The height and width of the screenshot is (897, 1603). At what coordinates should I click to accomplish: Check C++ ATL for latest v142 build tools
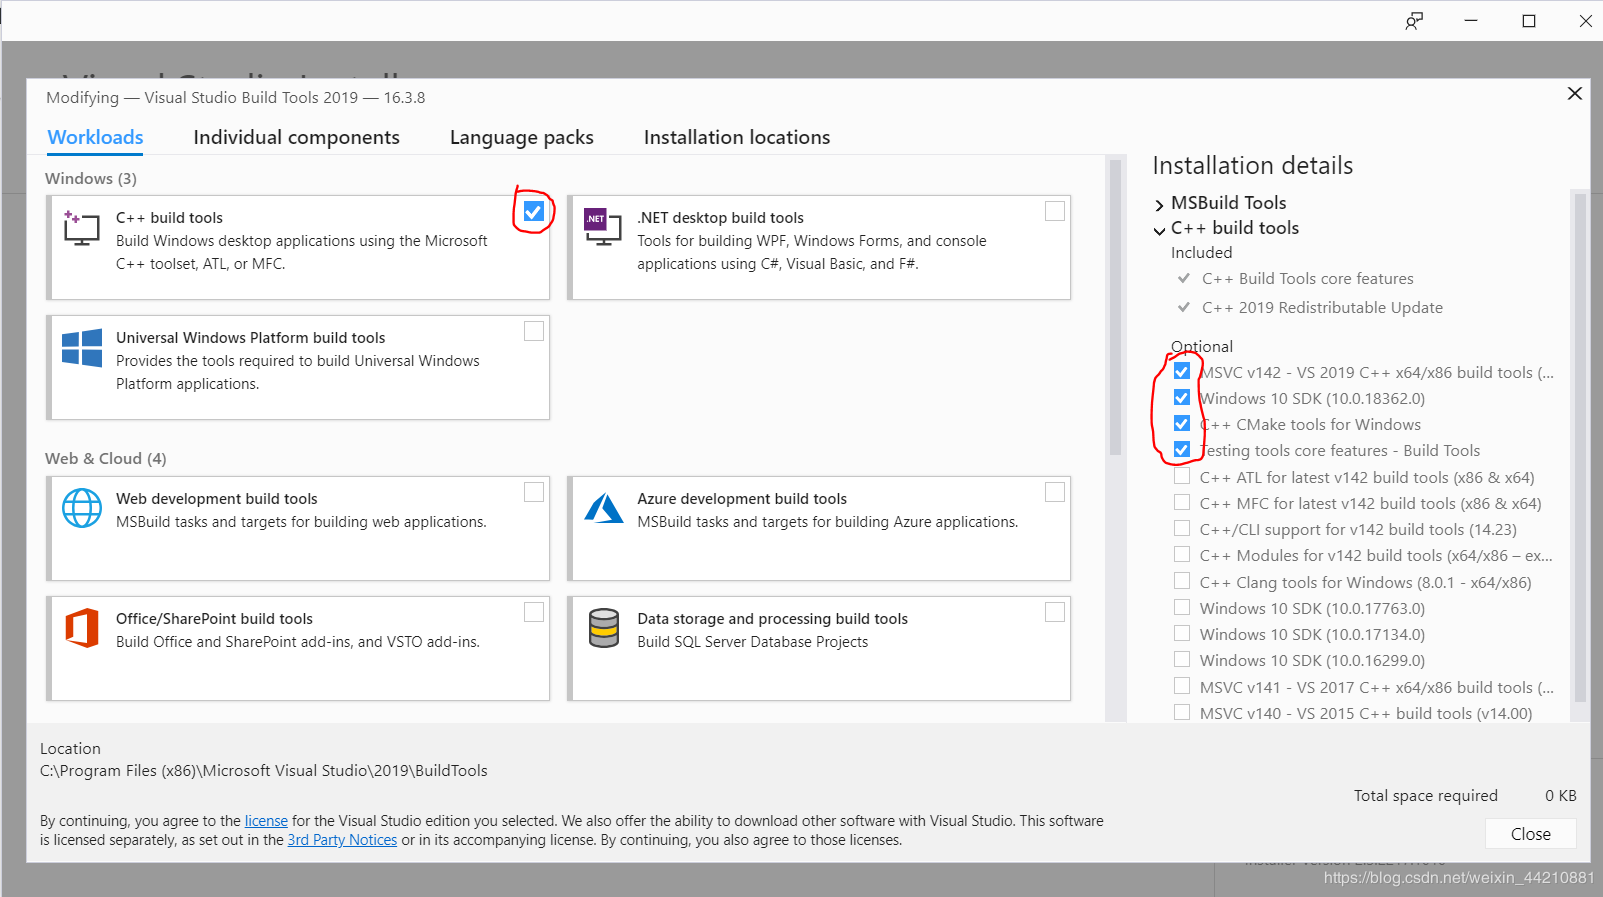[1182, 476]
